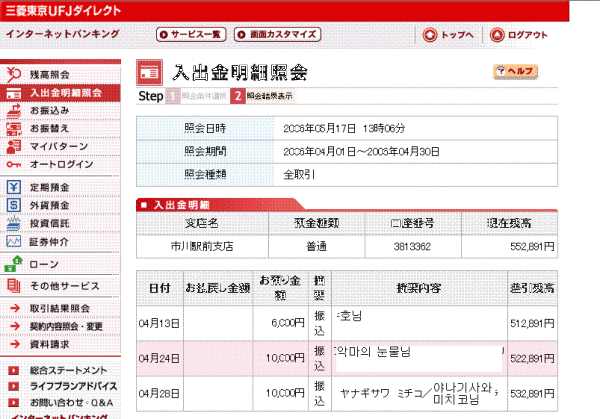Click the お振込み transfer icon
This screenshot has height=419, width=600.
click(x=14, y=111)
